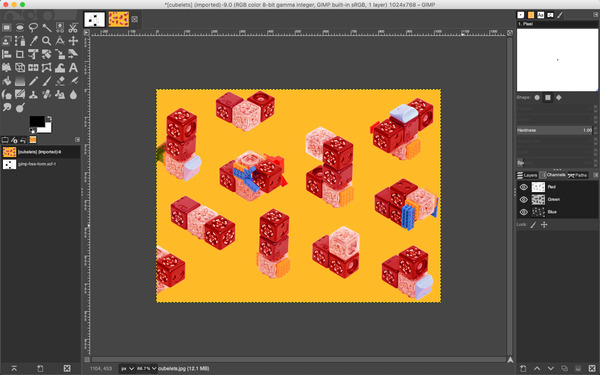Open the Fonts tab in top-right dock
Screen dimensions: 600x375
(540, 15)
